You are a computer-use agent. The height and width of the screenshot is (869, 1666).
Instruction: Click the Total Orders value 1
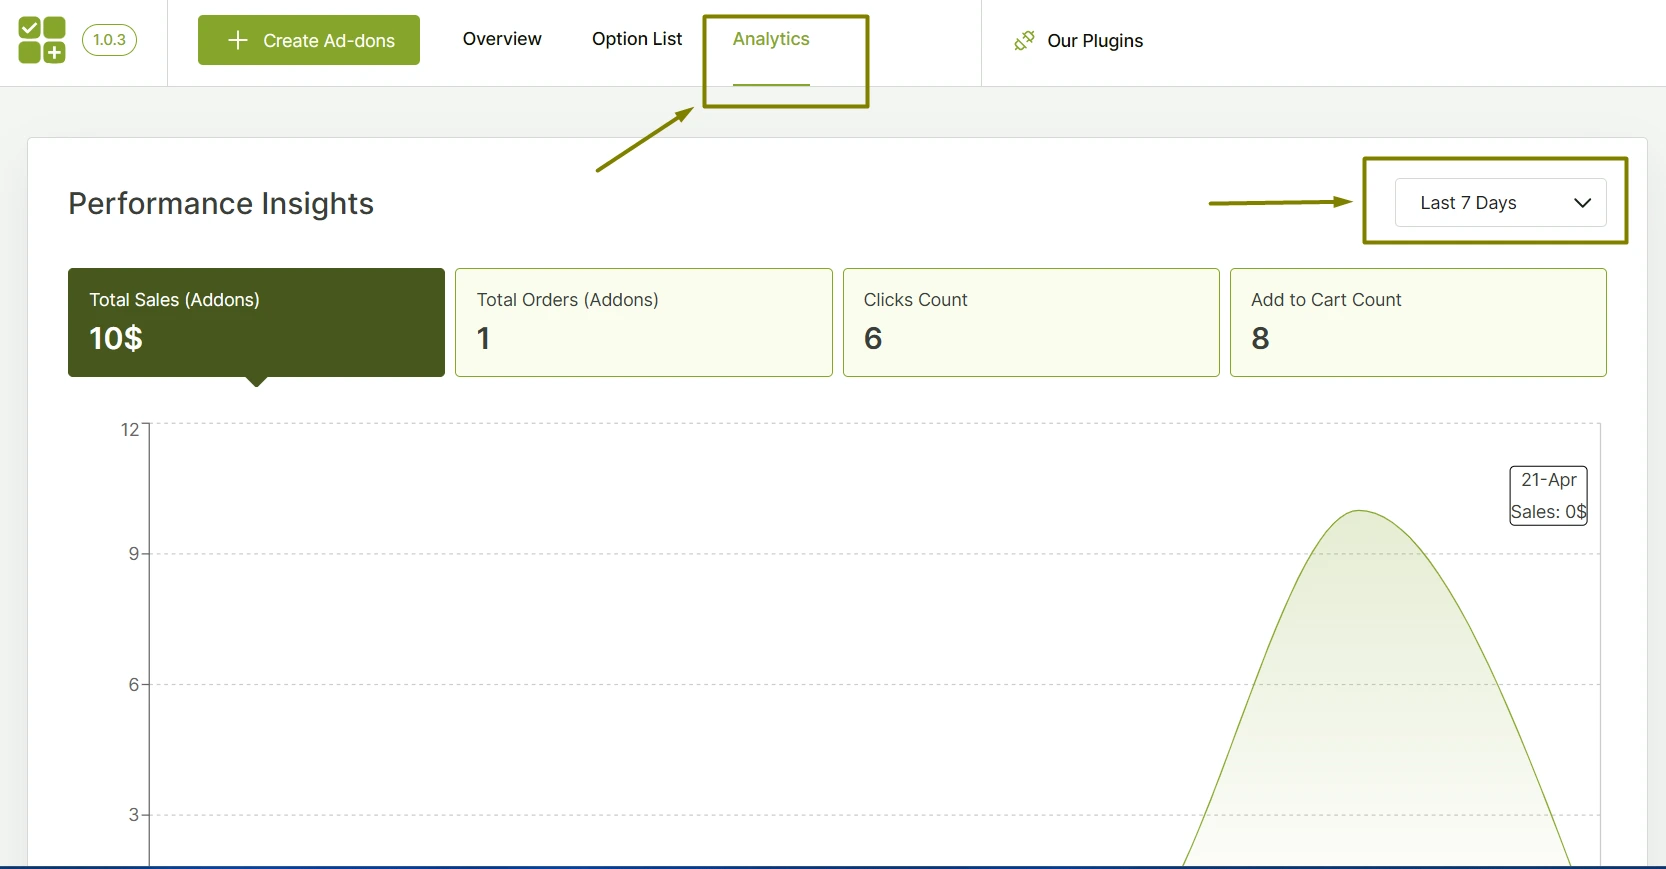(483, 339)
